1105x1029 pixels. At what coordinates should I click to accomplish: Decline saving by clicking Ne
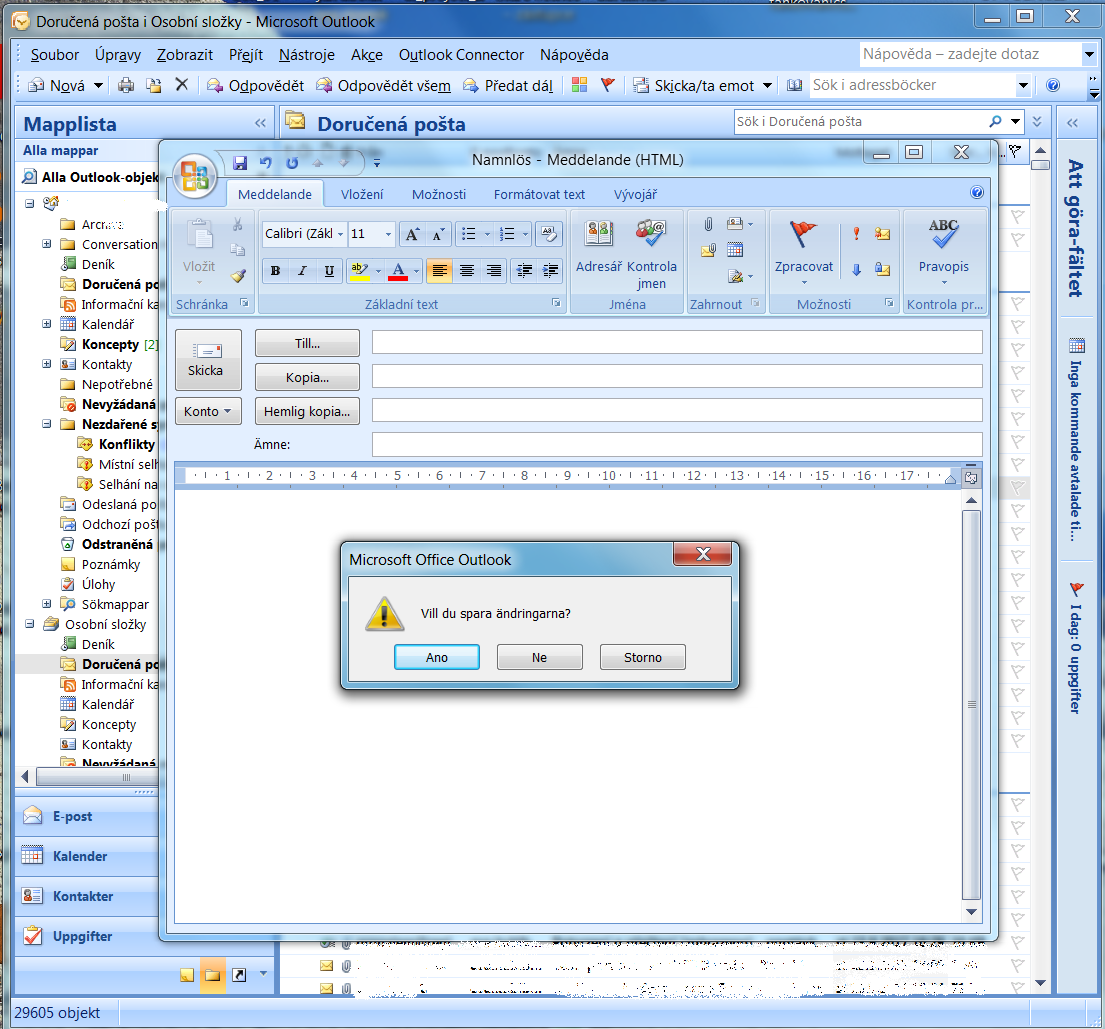[x=539, y=657]
